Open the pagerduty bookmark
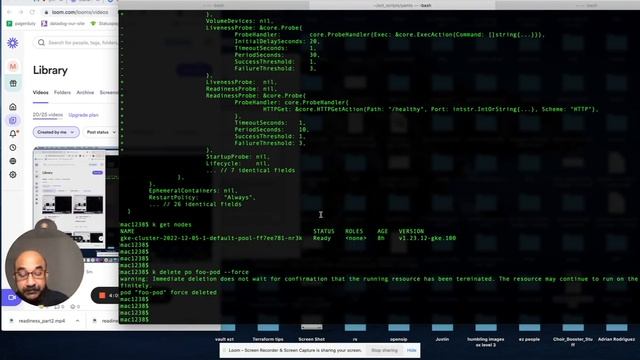This screenshot has height=360, width=640. [x=21, y=24]
